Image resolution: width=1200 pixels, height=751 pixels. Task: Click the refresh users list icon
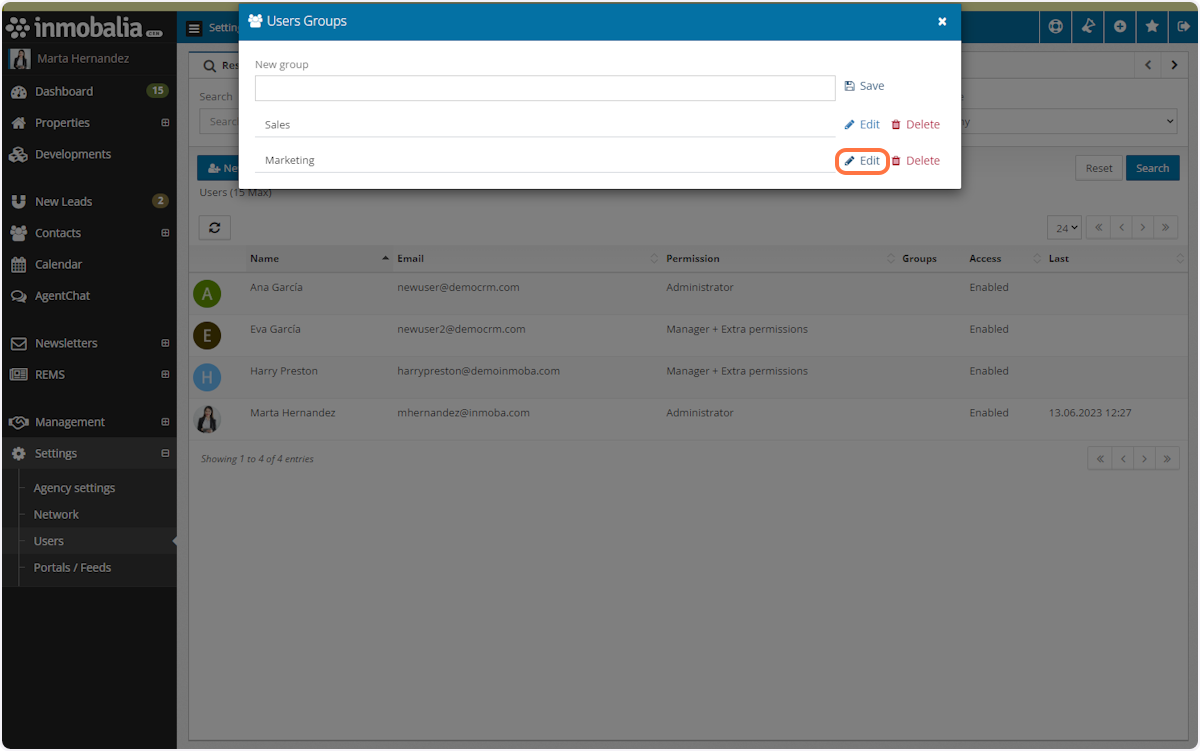[215, 228]
